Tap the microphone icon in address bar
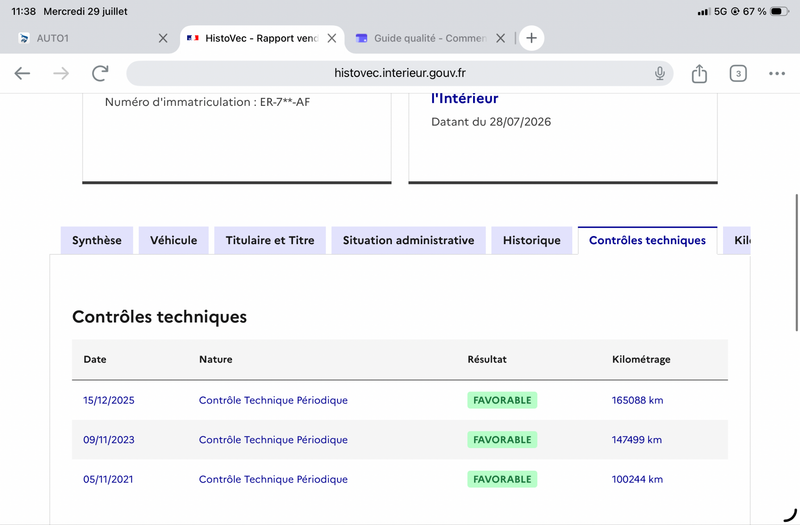800x525 pixels. [x=660, y=73]
